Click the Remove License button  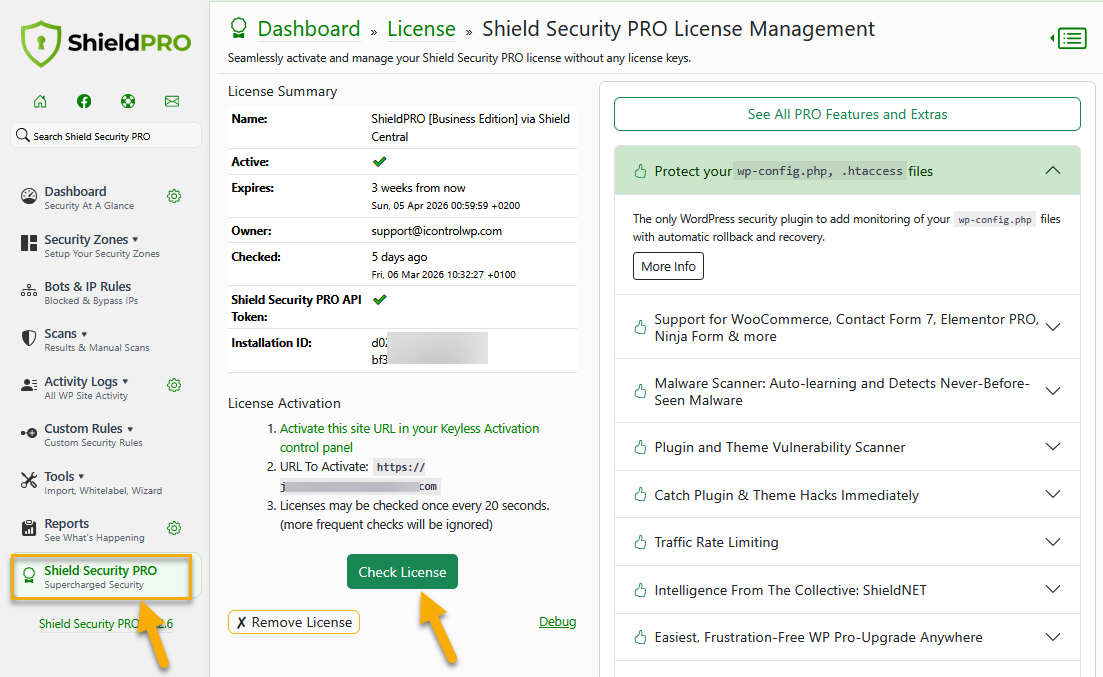(x=294, y=622)
